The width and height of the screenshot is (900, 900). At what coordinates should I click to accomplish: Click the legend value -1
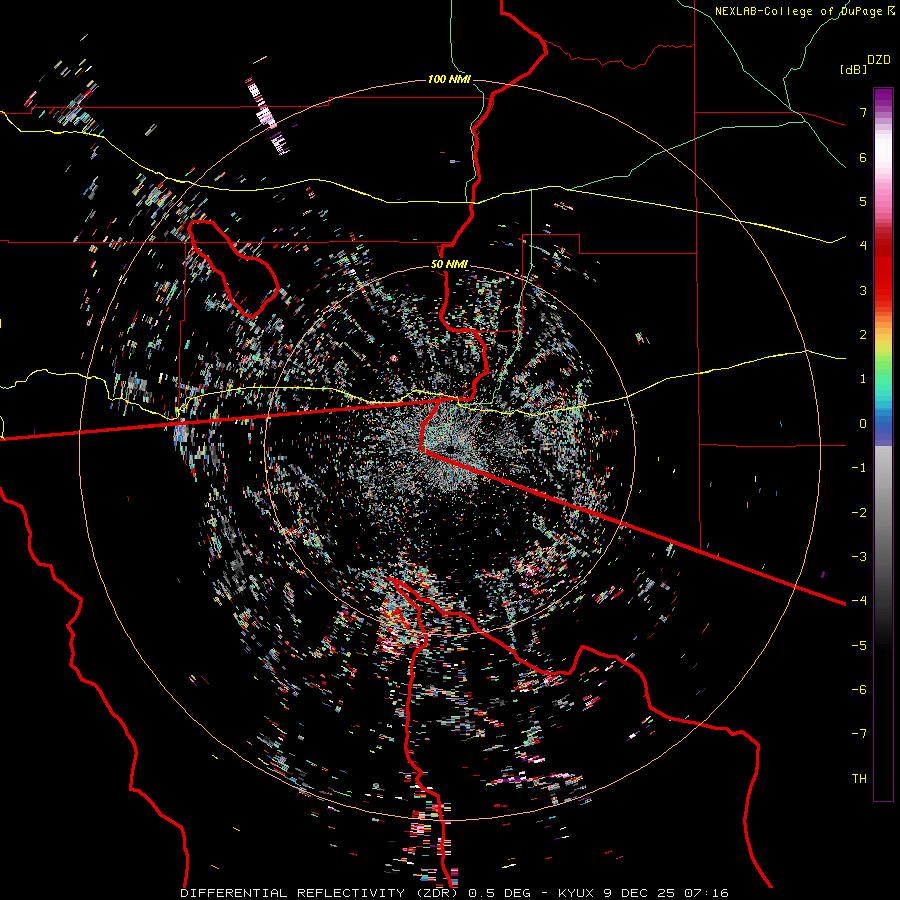[x=859, y=468]
